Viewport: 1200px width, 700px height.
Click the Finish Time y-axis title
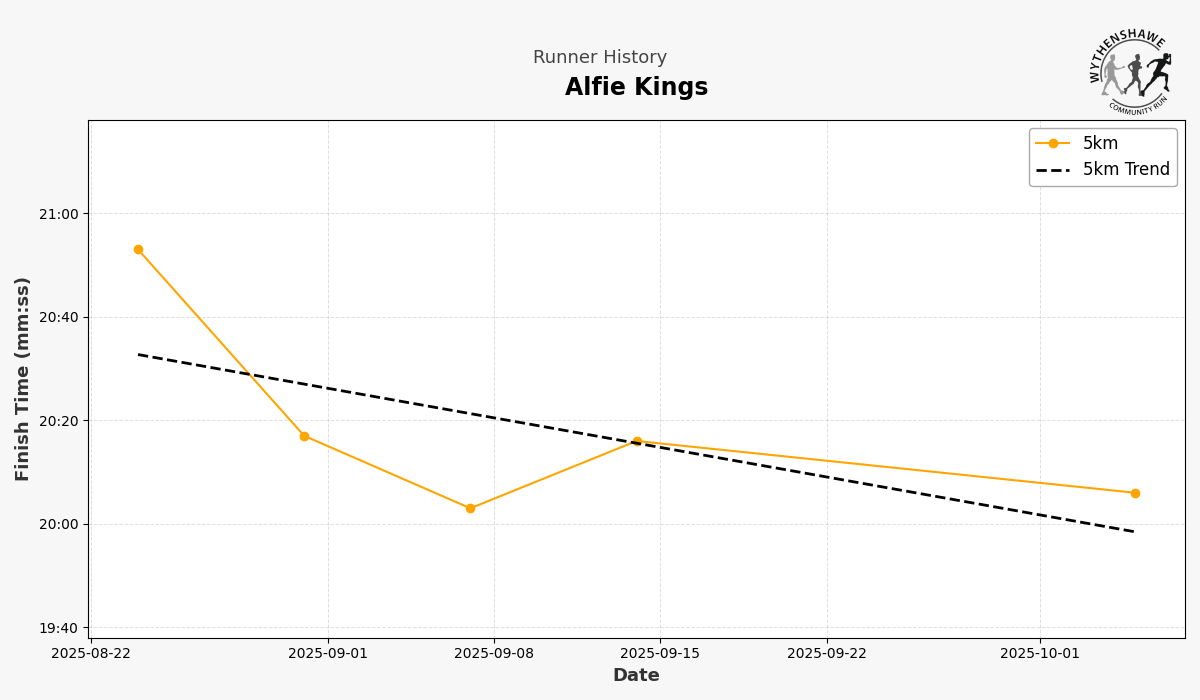[x=23, y=379]
